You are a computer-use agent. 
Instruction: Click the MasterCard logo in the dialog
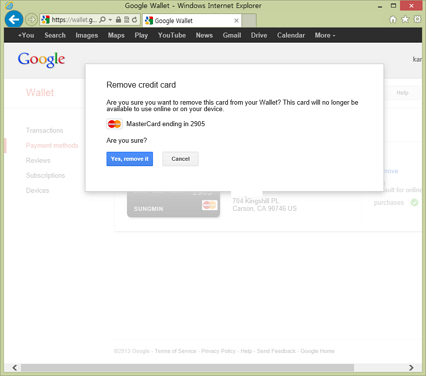(114, 124)
